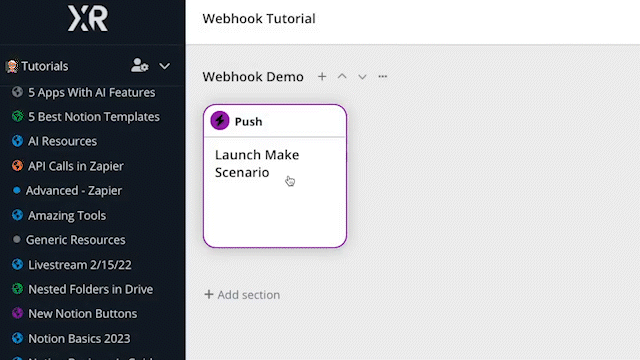Click the Amazing Tools globe icon

pyautogui.click(x=17, y=215)
